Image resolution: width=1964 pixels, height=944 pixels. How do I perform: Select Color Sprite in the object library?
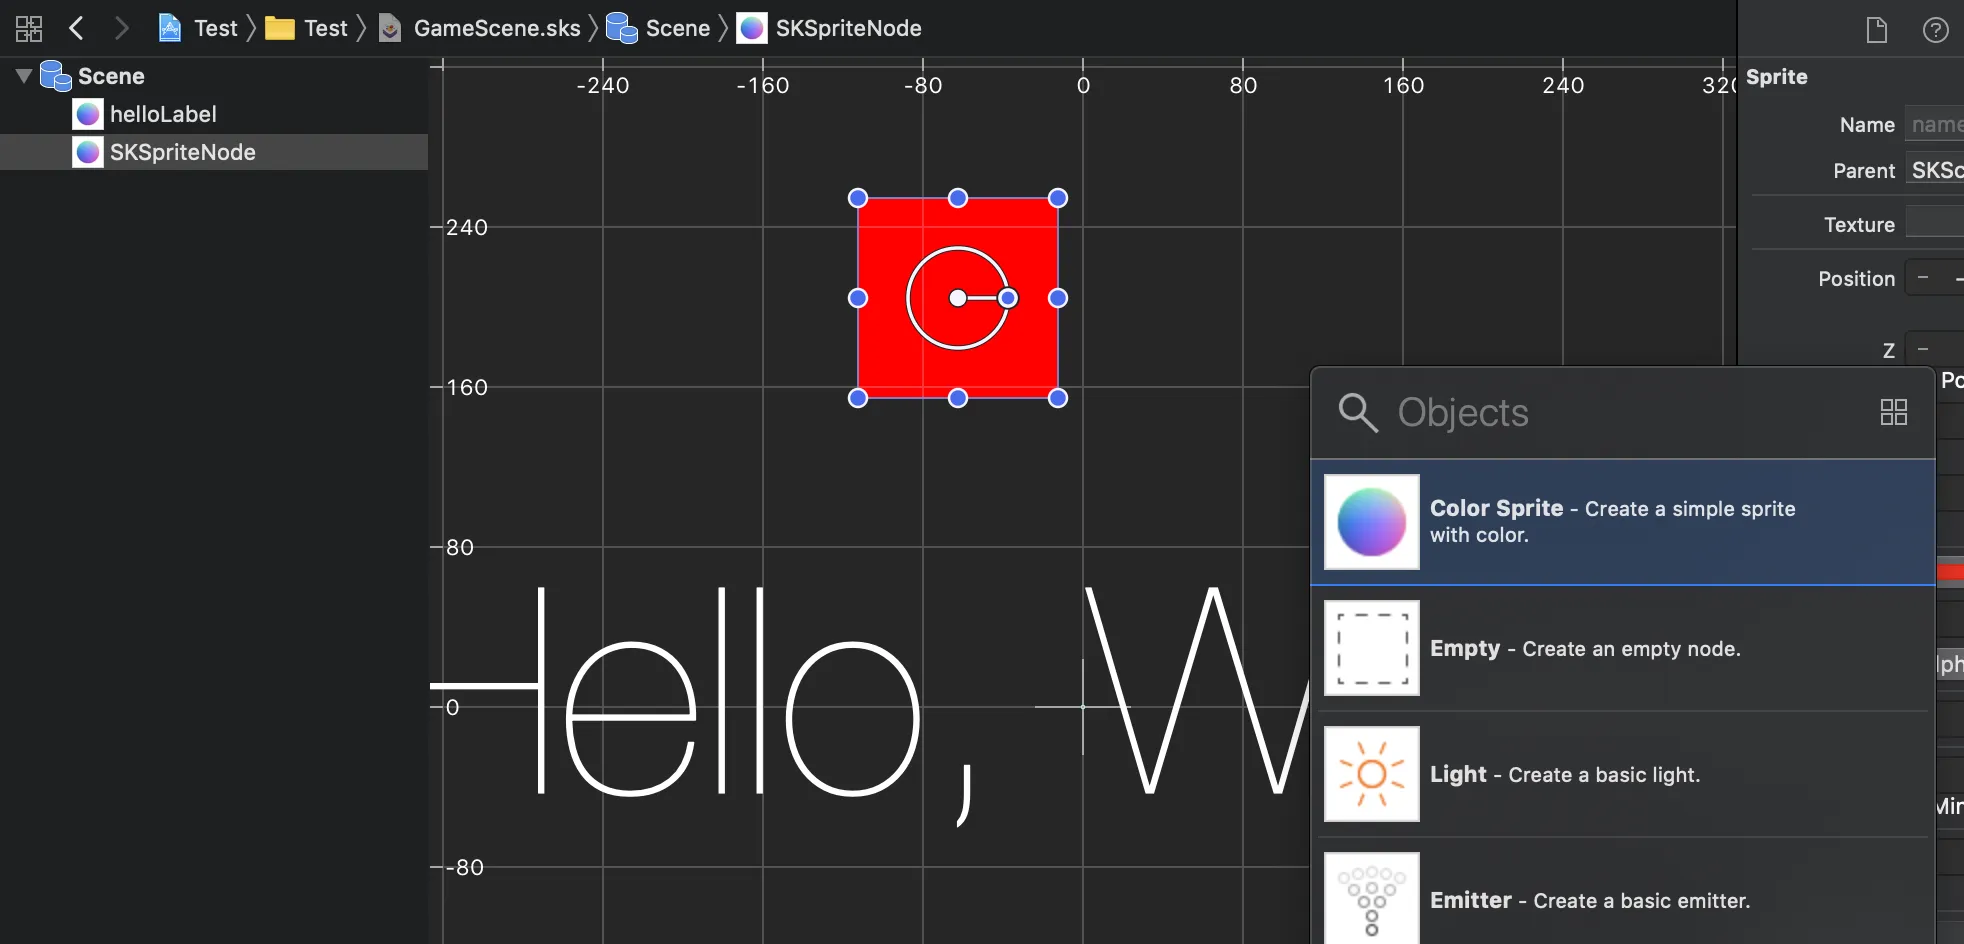(1622, 522)
